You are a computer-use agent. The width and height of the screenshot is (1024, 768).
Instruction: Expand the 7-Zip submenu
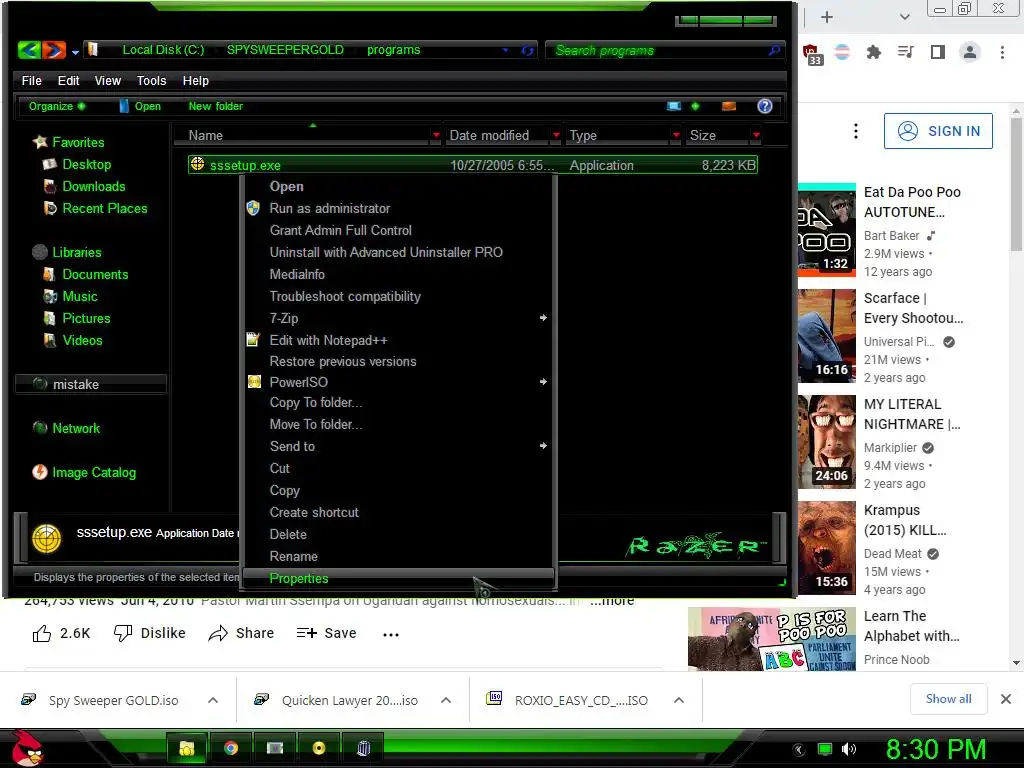coord(398,318)
